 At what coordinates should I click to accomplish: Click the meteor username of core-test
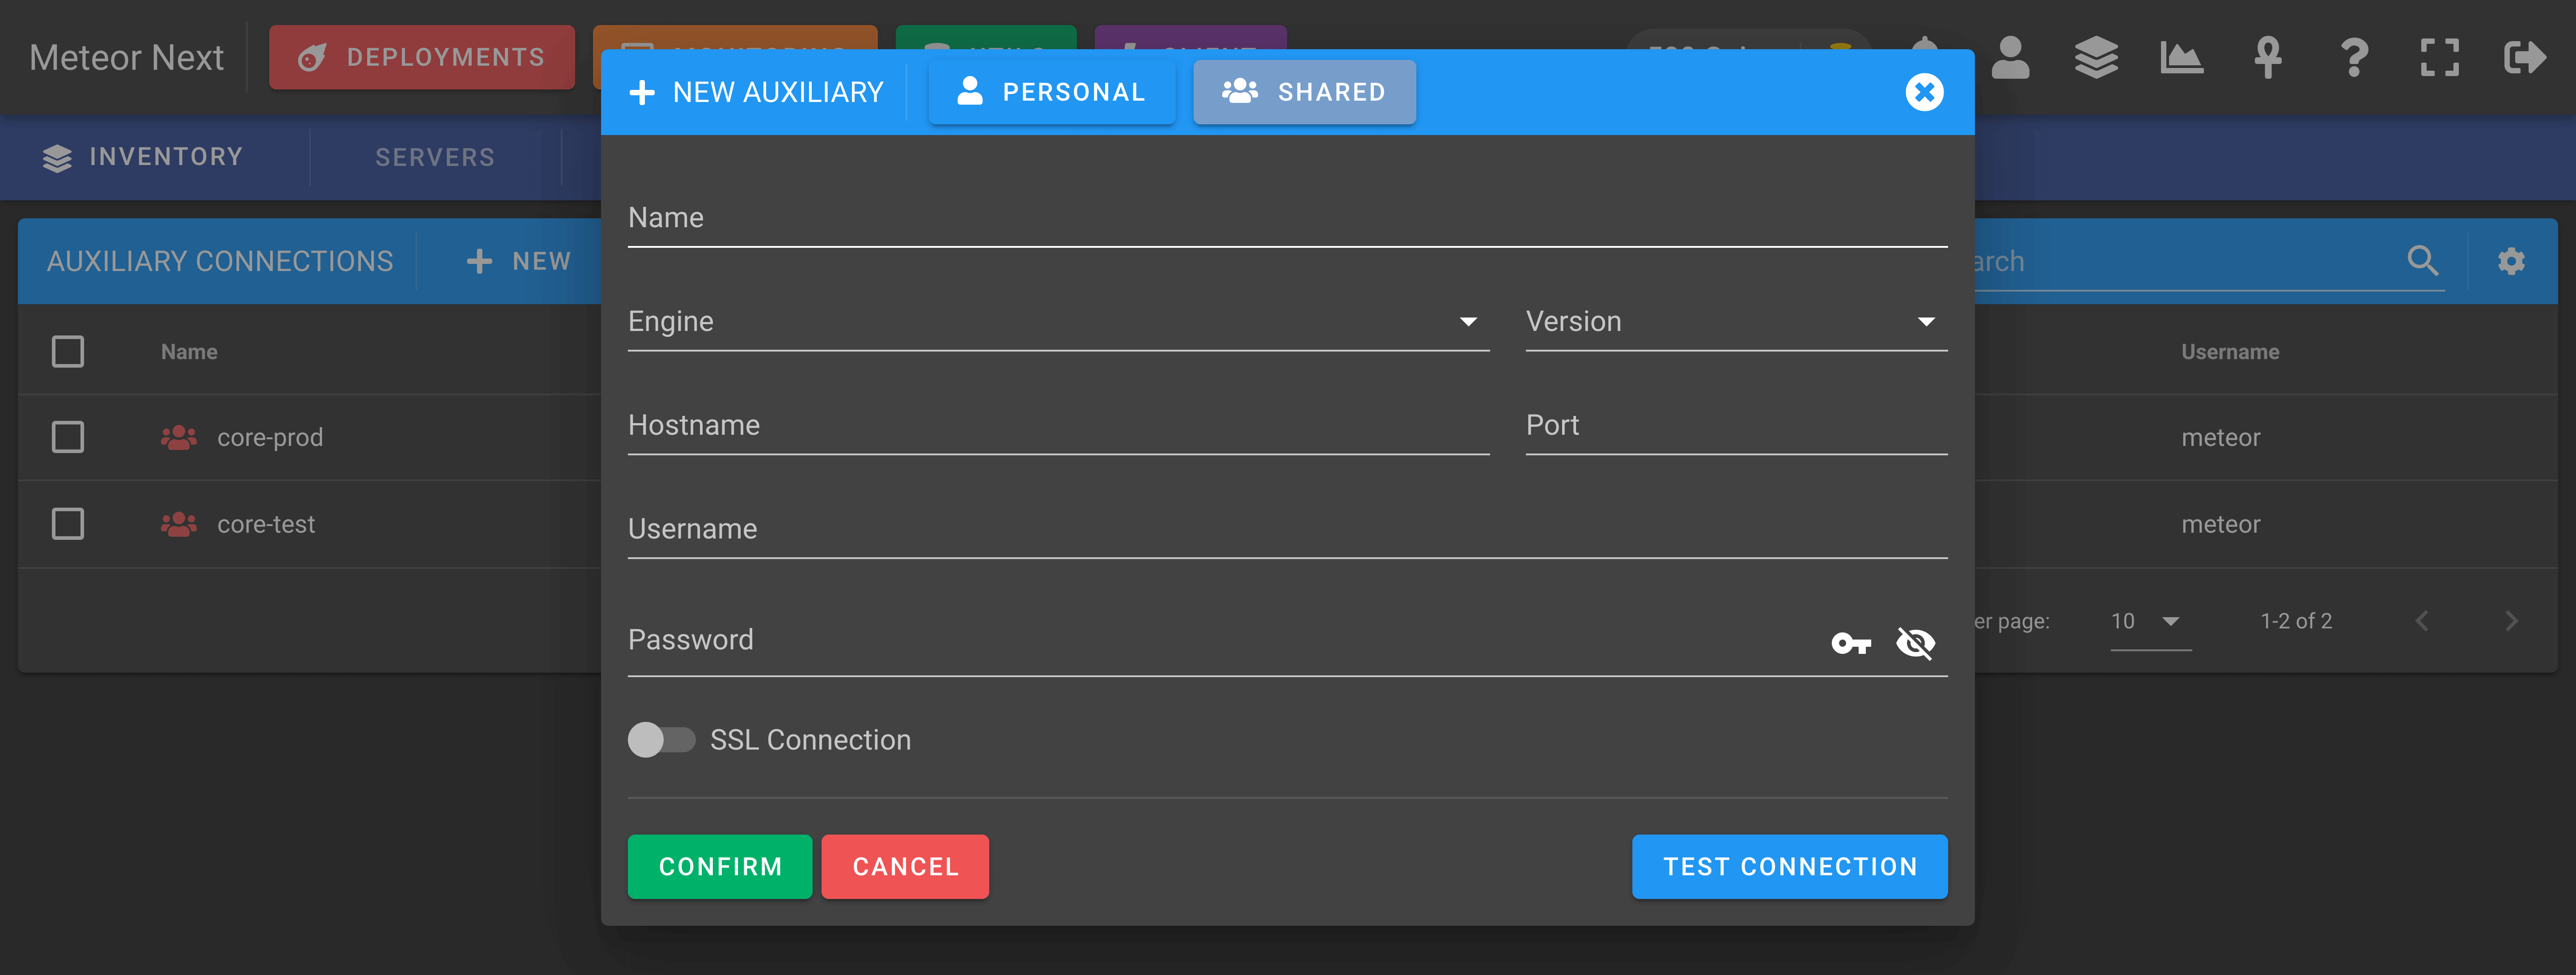[x=2220, y=524]
